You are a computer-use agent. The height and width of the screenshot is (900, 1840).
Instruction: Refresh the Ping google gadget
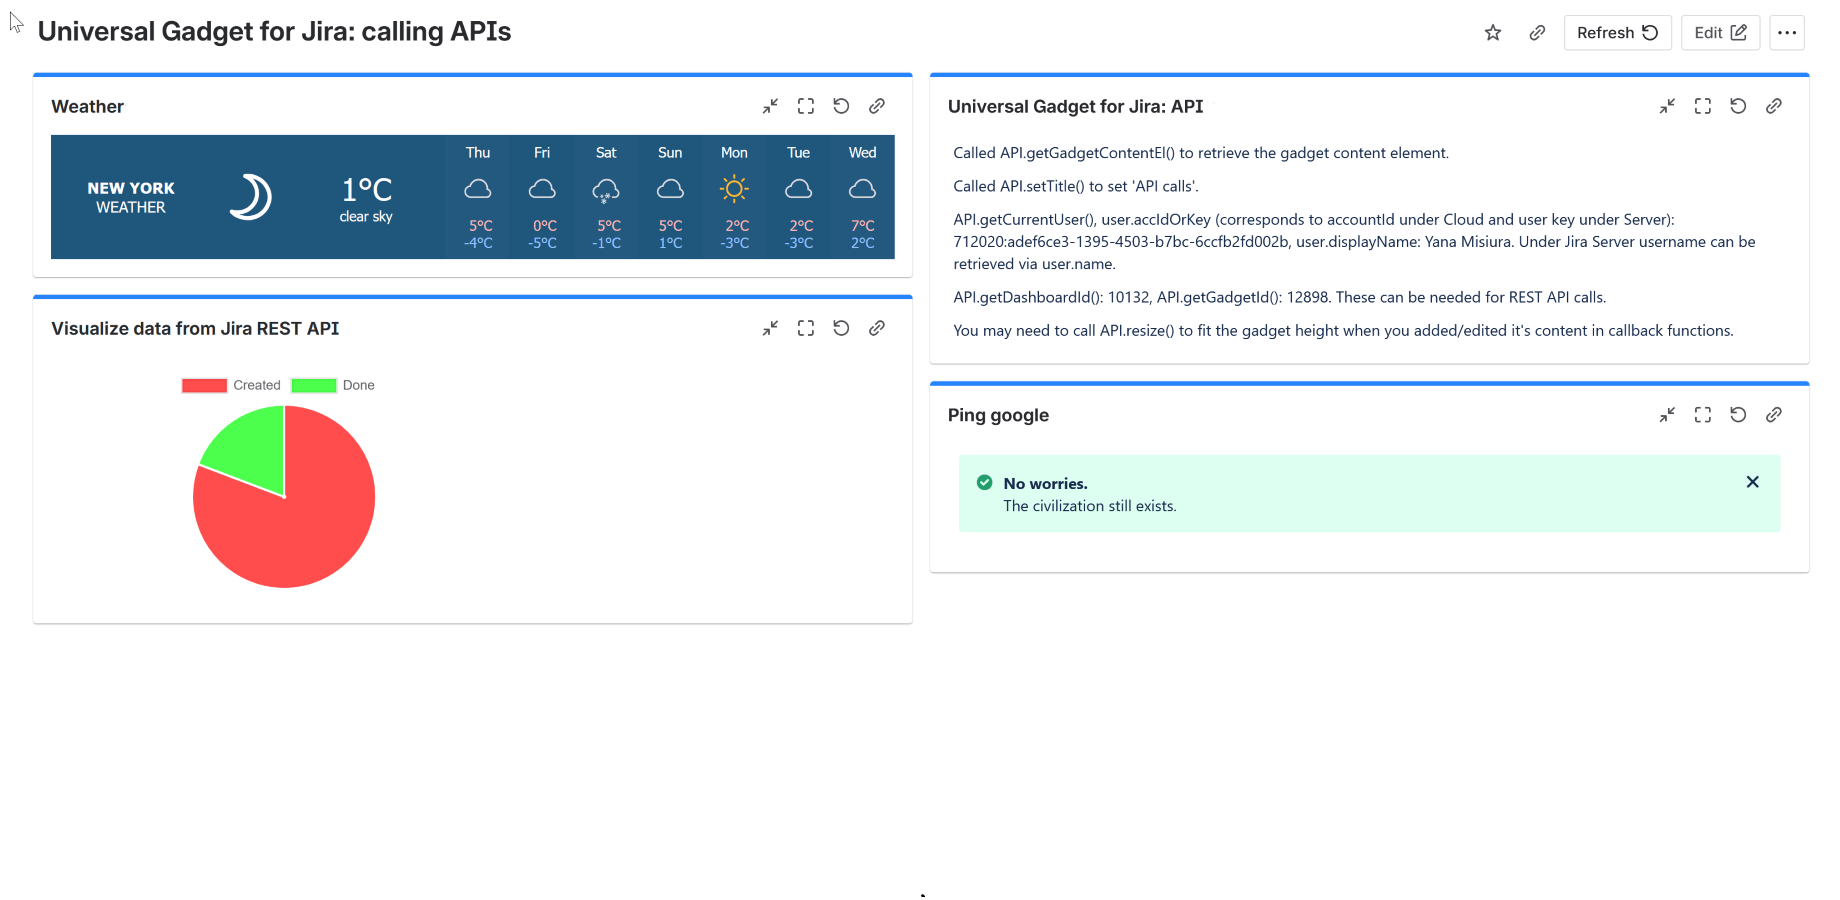(1738, 415)
